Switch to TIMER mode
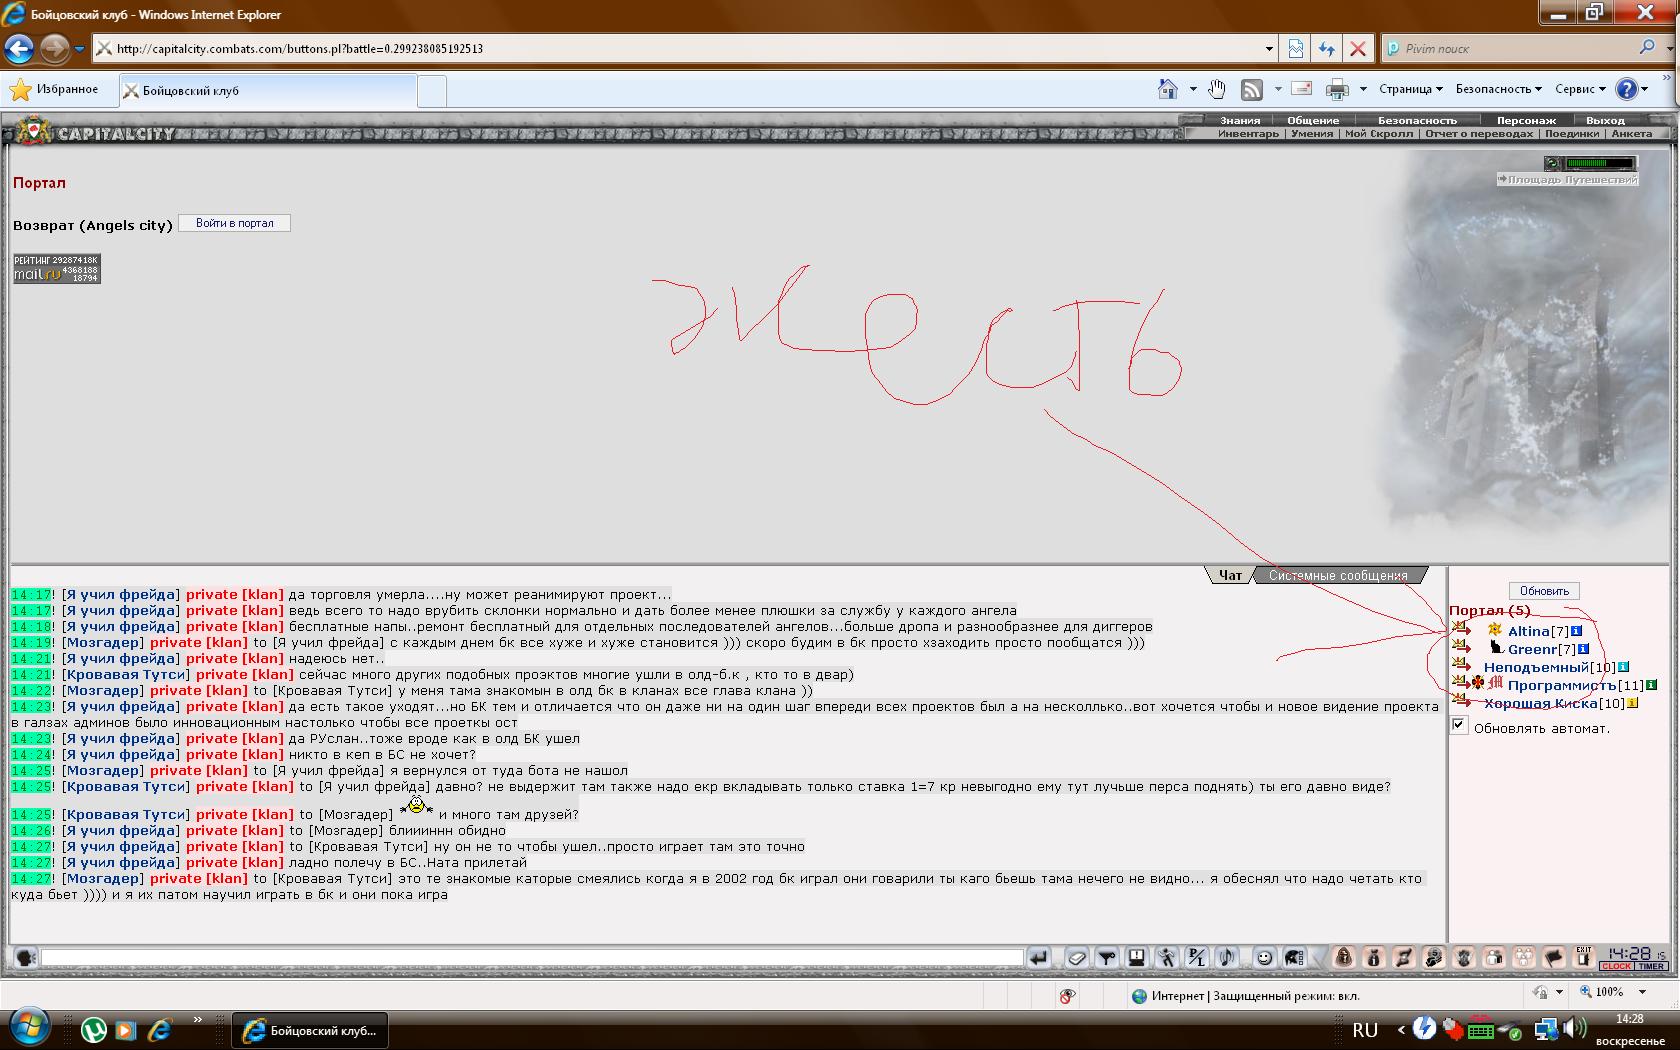 [x=1651, y=966]
